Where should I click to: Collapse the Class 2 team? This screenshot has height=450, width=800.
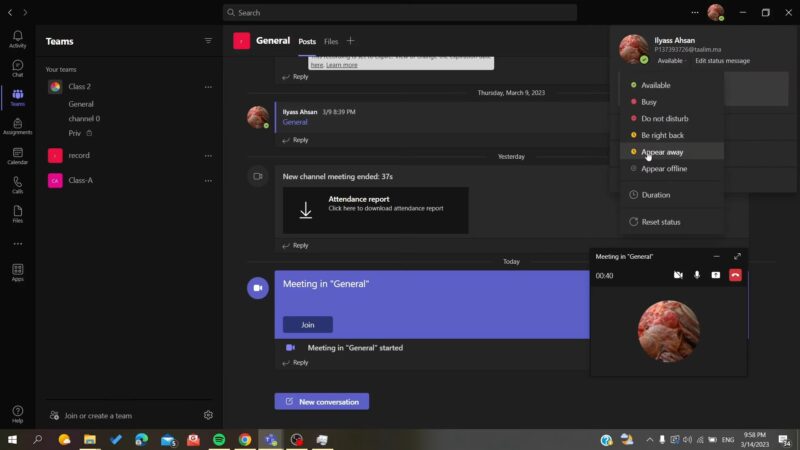[x=80, y=87]
